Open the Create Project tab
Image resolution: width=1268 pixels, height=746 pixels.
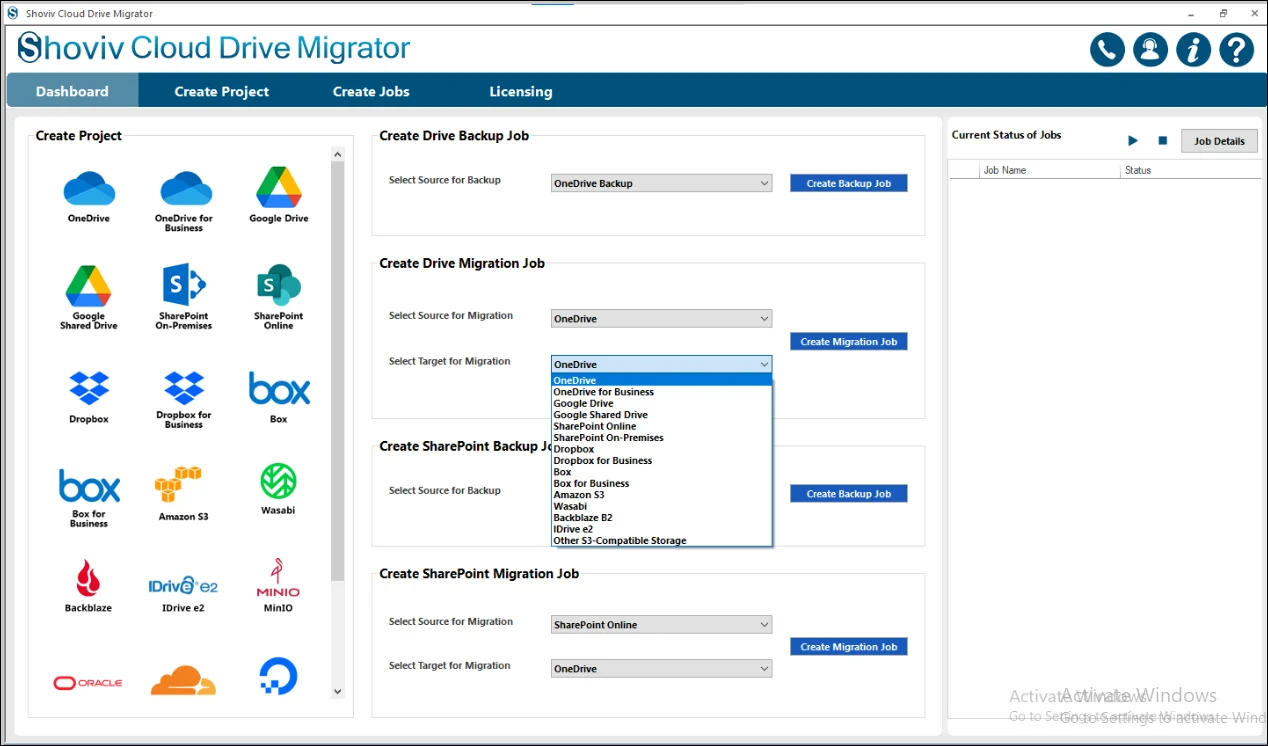click(222, 91)
